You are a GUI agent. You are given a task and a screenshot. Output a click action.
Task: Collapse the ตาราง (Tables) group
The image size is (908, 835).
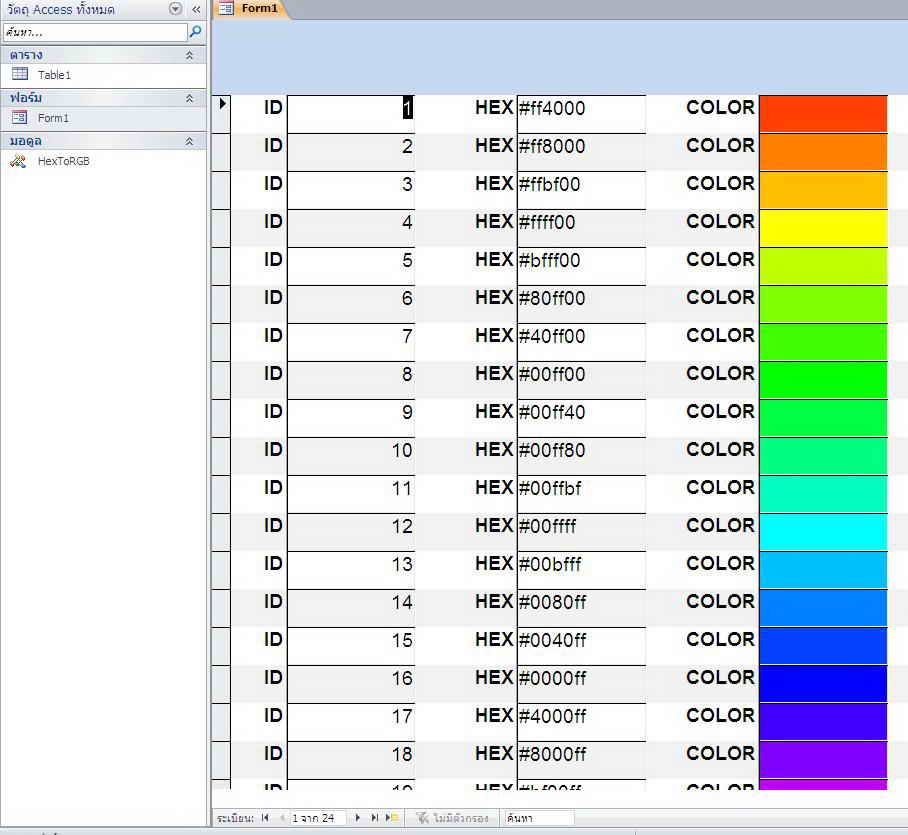189,55
